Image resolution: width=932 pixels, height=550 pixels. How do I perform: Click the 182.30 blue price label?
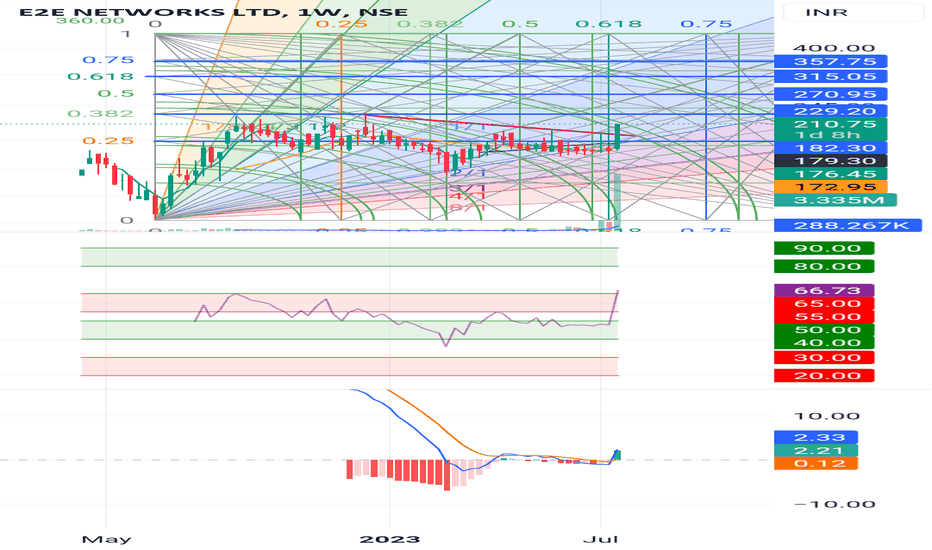(x=830, y=148)
